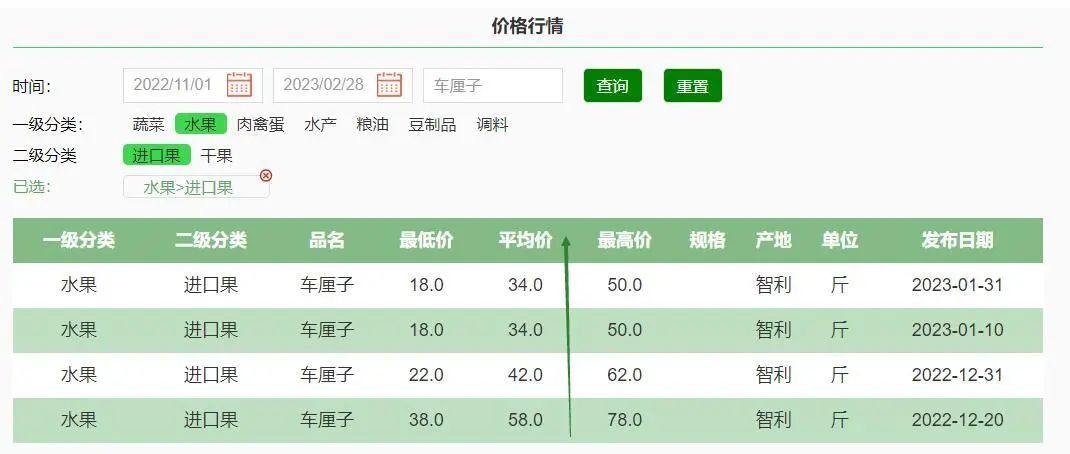1070x454 pixels.
Task: Click the 62.0 highest price cell
Action: pyautogui.click(x=624, y=375)
